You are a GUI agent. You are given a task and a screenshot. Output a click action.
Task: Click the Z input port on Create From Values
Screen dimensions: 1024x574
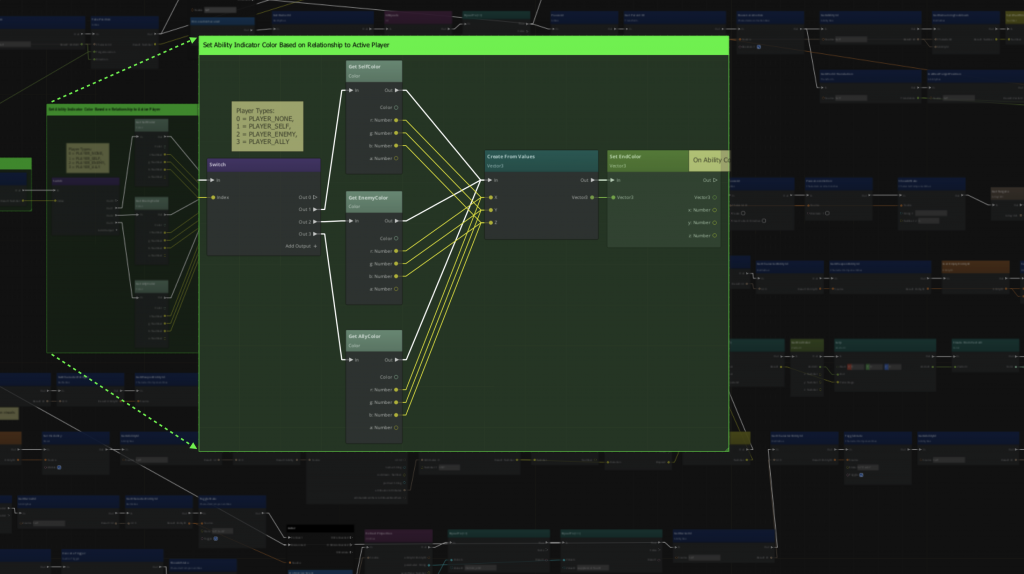pyautogui.click(x=490, y=223)
